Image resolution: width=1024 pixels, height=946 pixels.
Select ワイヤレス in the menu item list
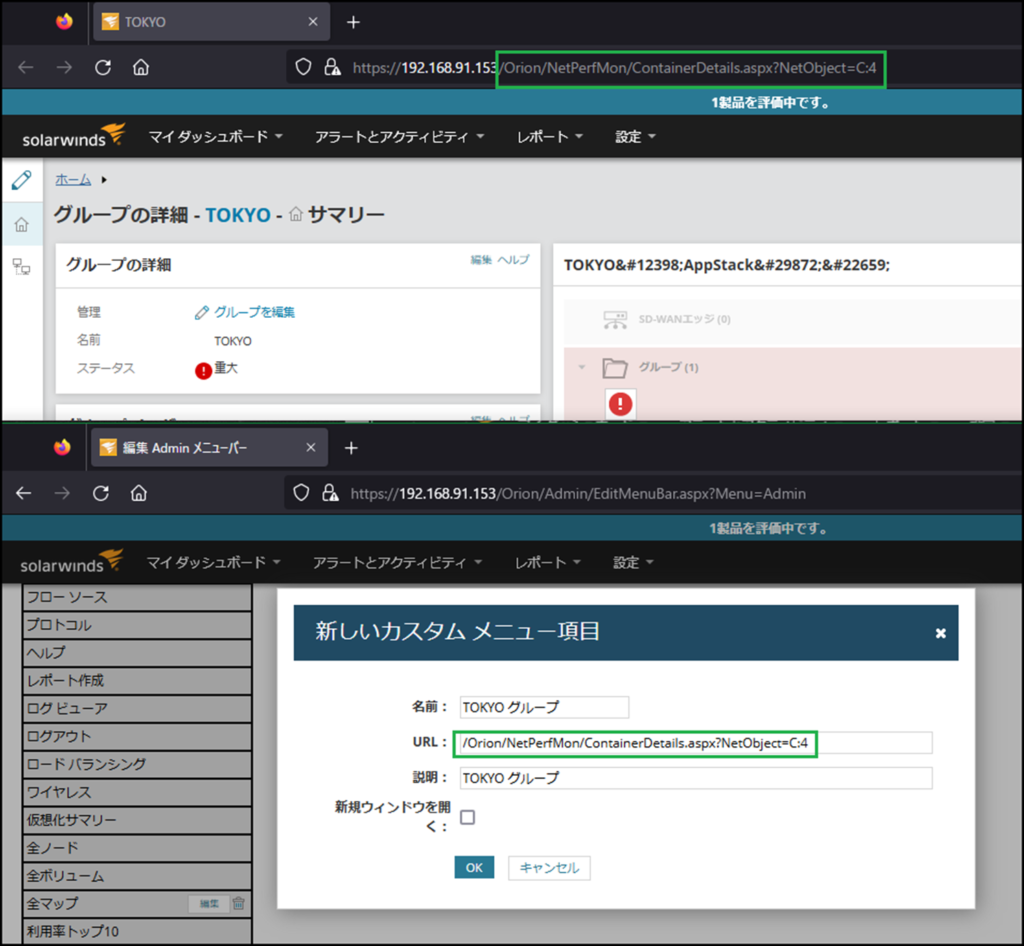(x=137, y=792)
